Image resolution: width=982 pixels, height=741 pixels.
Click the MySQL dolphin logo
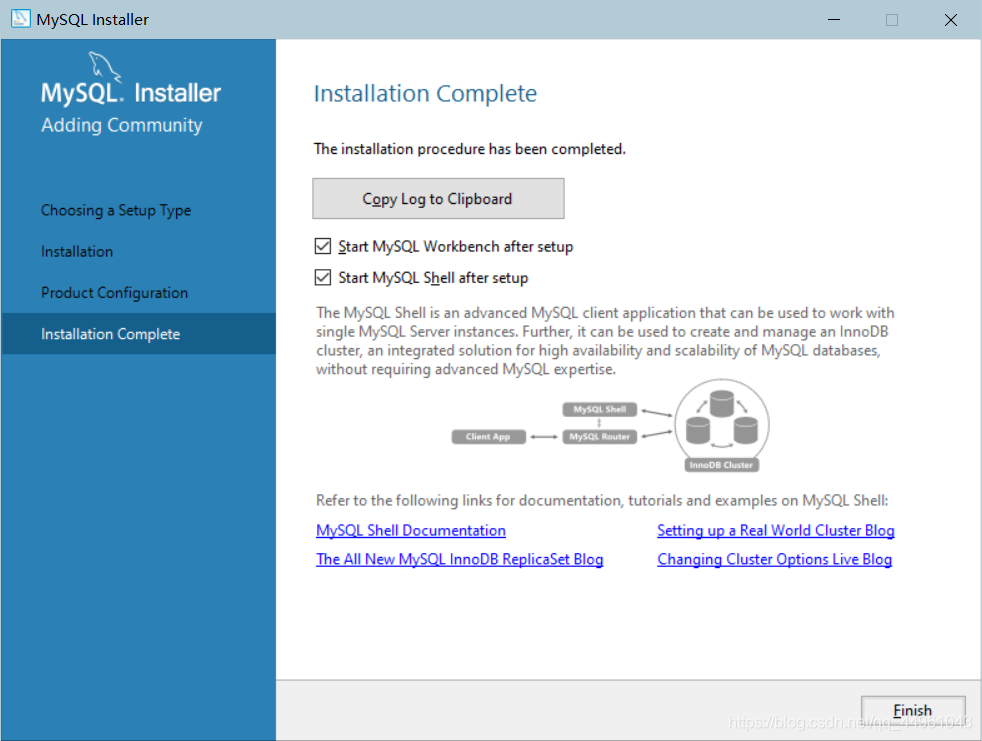click(104, 66)
